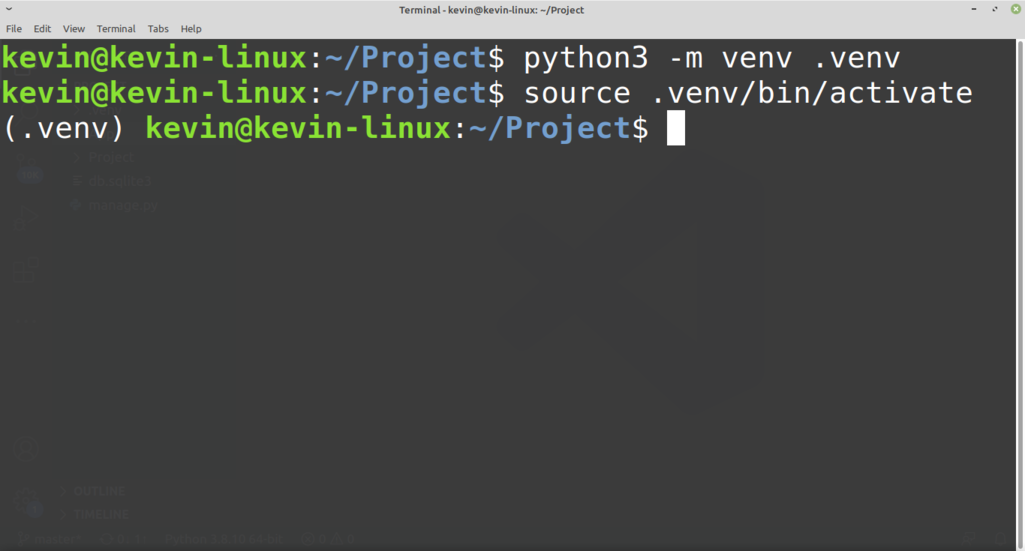Click the 'source .venv/bin/activate' command text
This screenshot has height=551, width=1025.
748,93
